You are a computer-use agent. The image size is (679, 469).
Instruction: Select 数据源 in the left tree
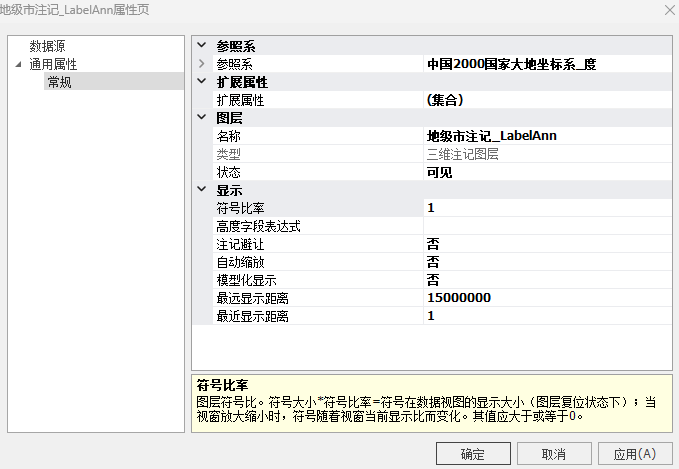48,46
